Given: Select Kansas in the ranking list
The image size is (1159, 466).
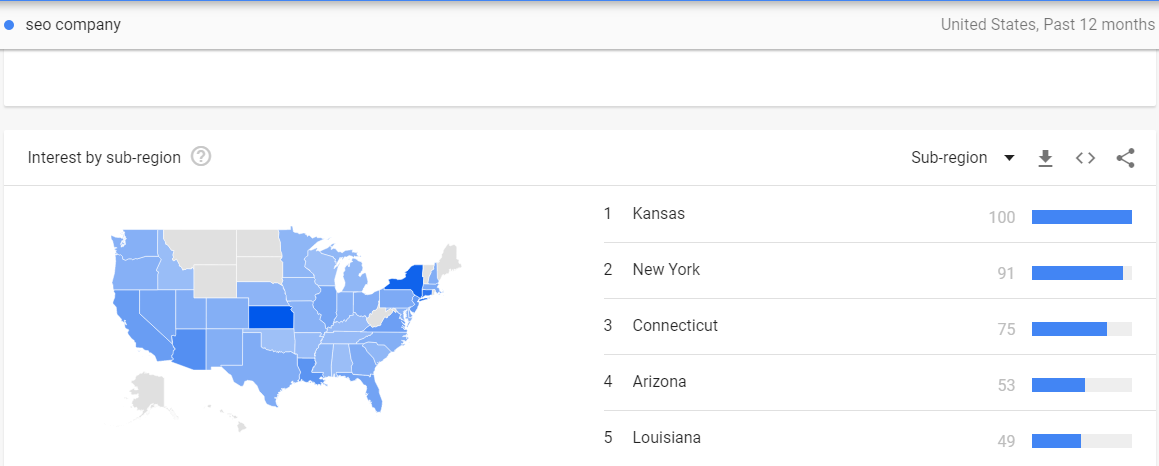Looking at the screenshot, I should click(659, 214).
